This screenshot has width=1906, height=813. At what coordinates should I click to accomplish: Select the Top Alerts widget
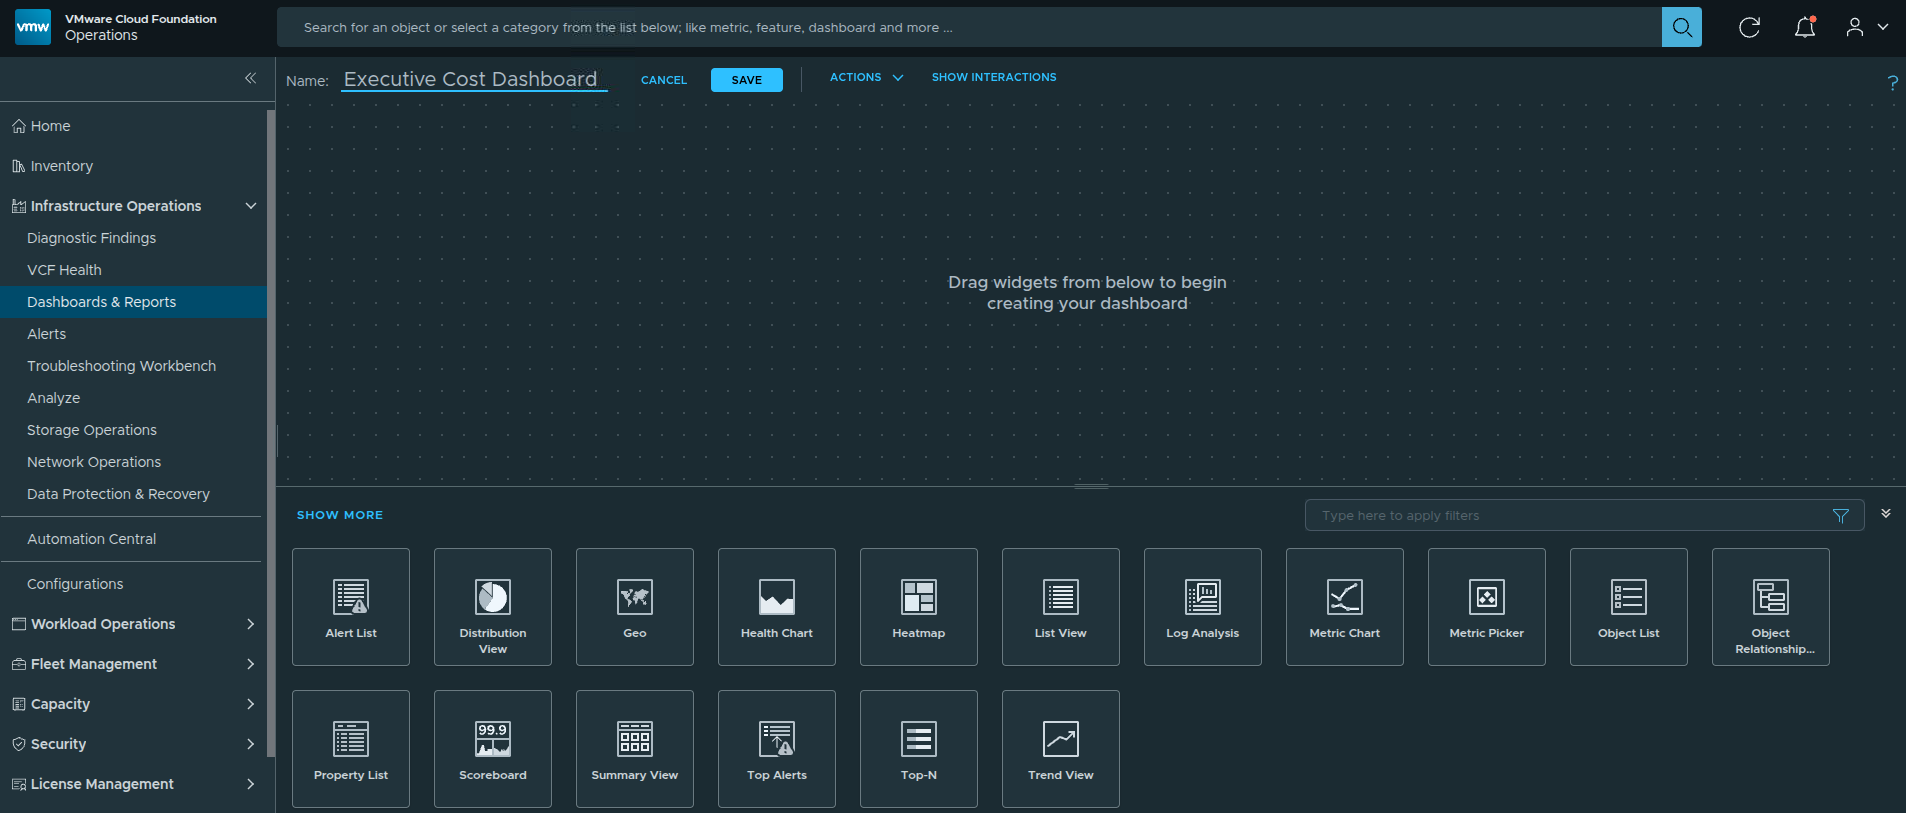click(777, 749)
